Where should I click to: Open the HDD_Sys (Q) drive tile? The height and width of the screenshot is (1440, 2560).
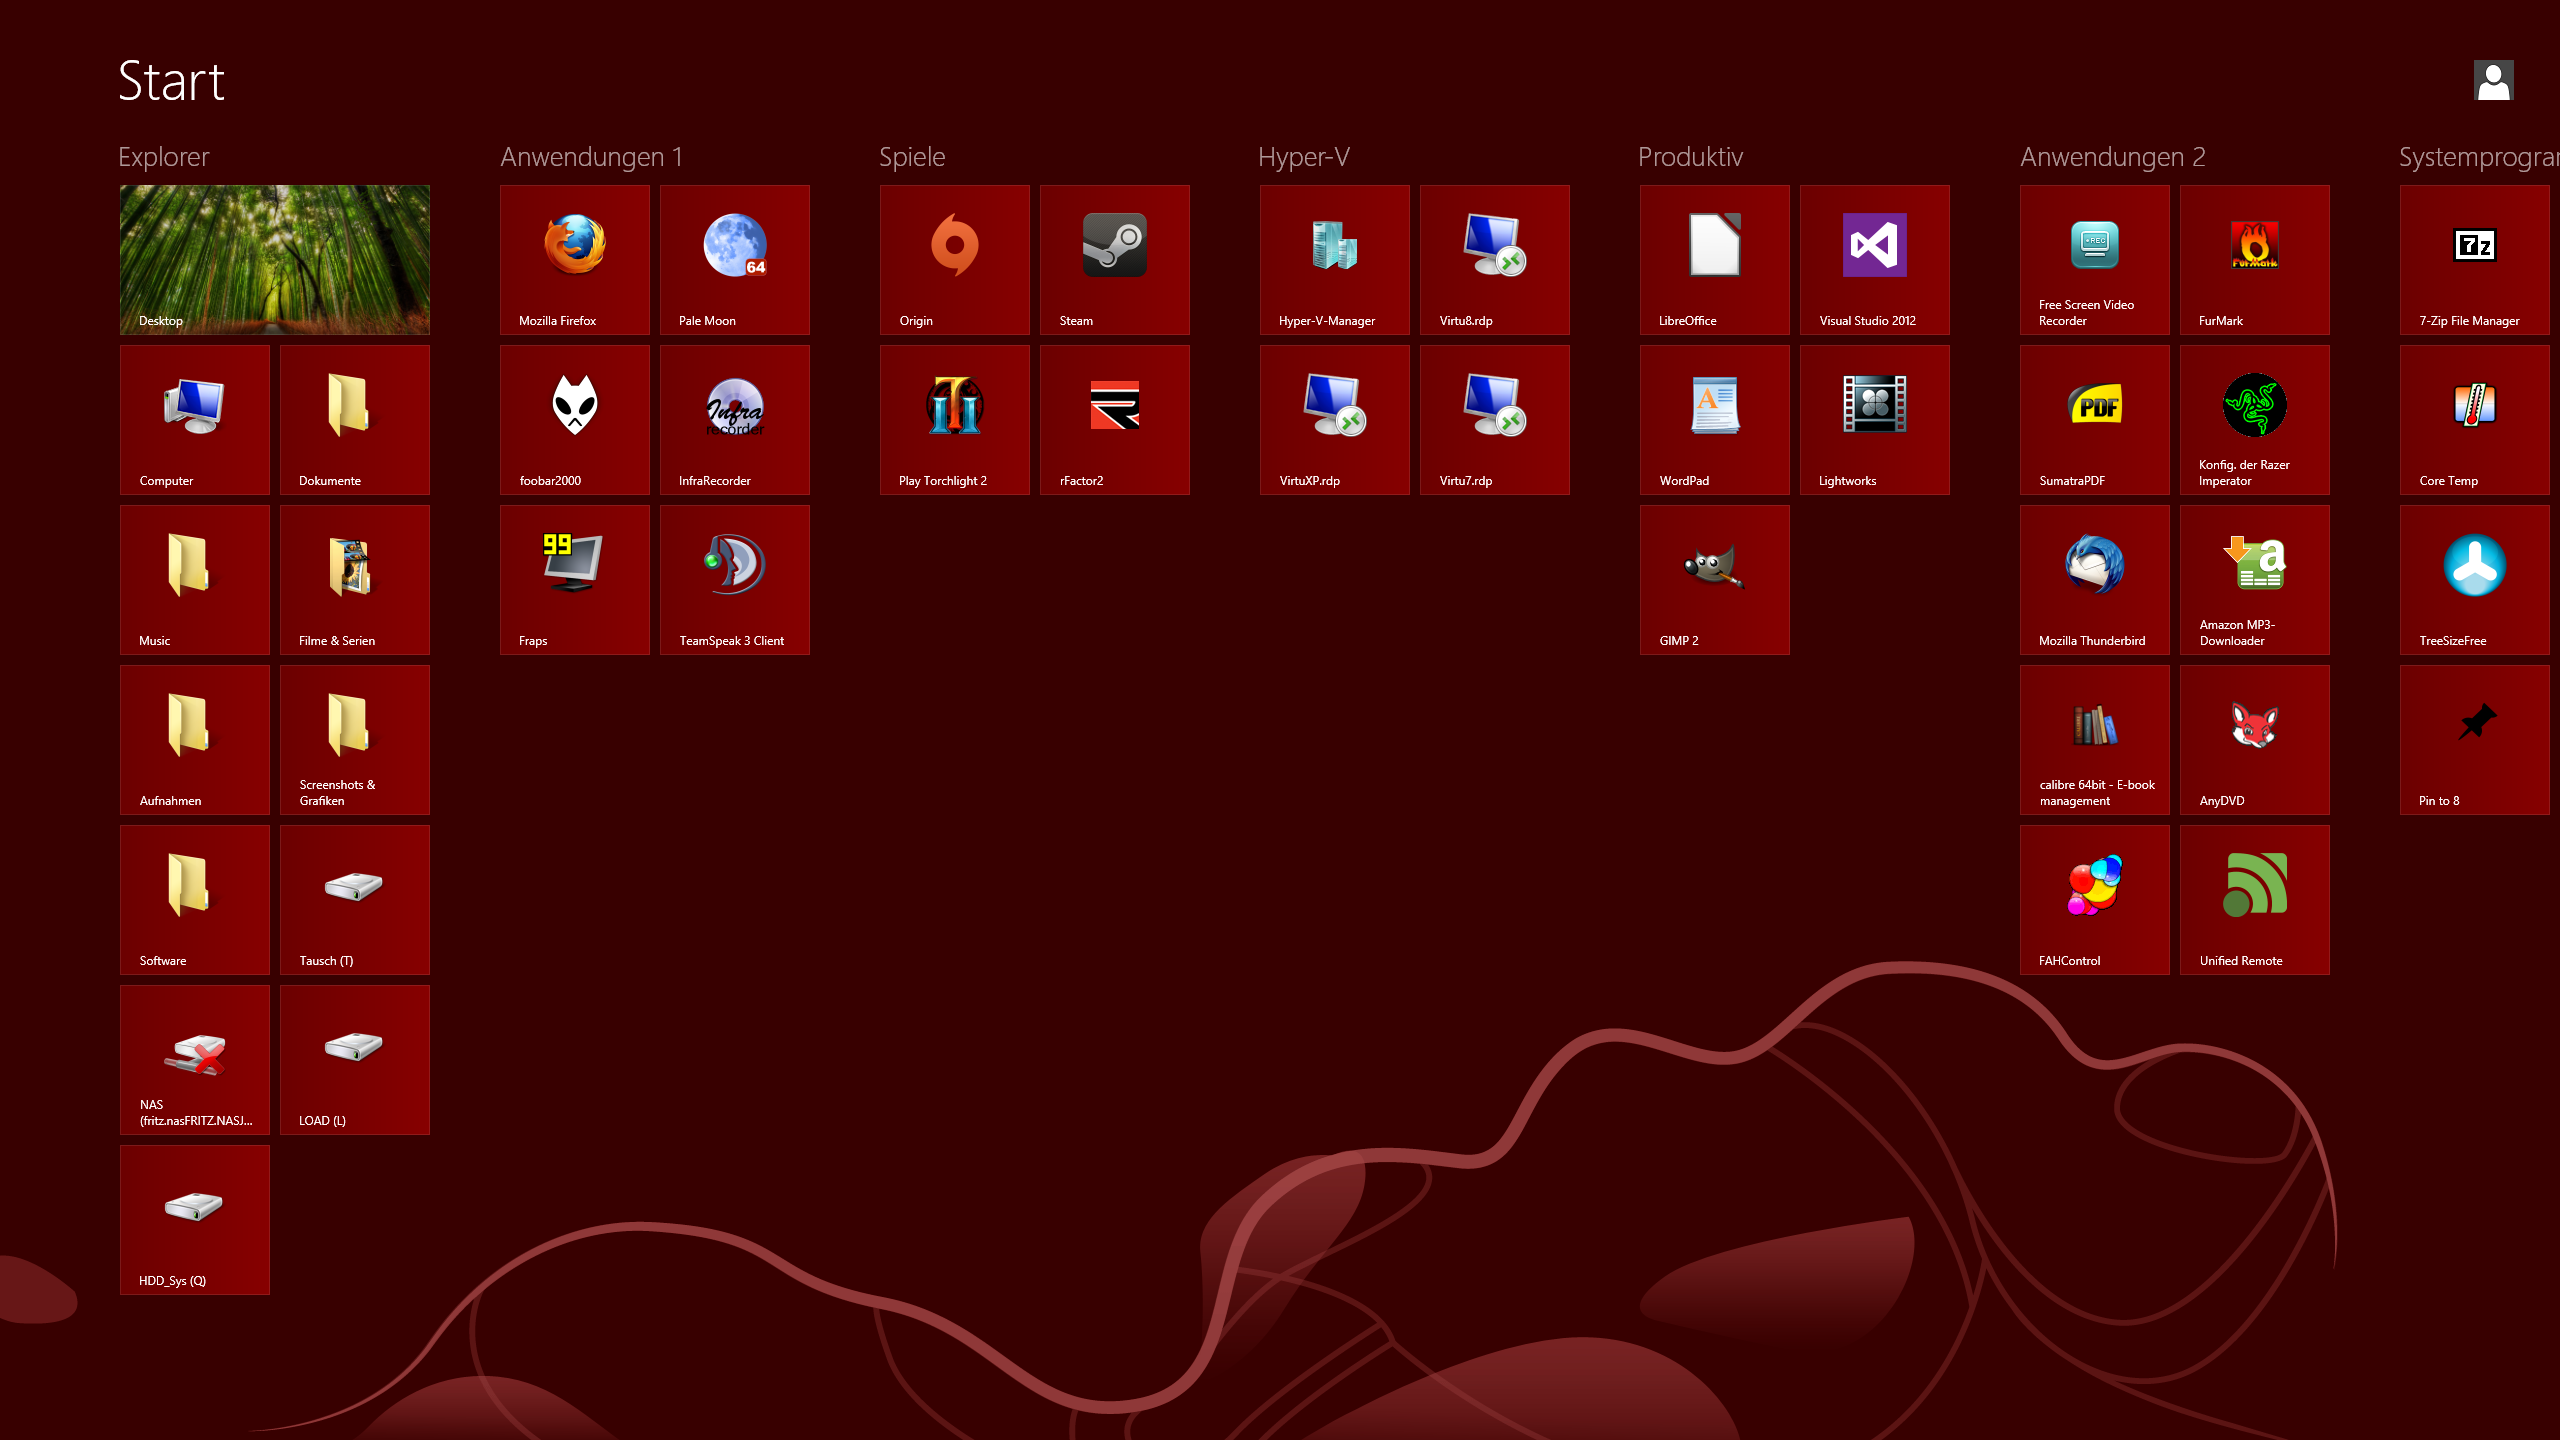[195, 1220]
